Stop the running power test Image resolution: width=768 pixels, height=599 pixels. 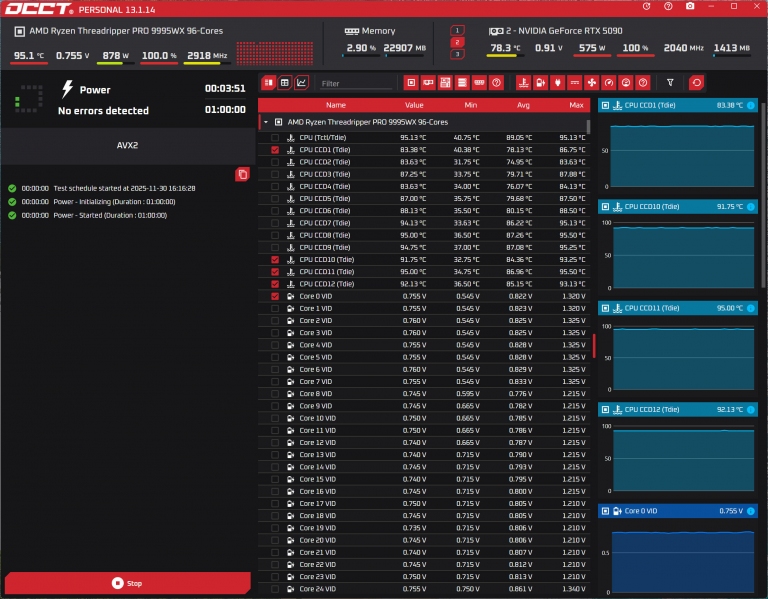tap(126, 583)
